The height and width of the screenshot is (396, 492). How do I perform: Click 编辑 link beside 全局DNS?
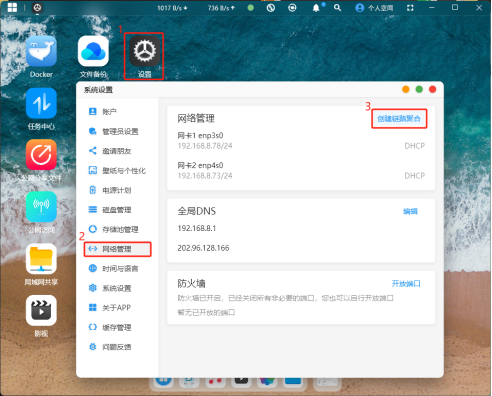410,211
